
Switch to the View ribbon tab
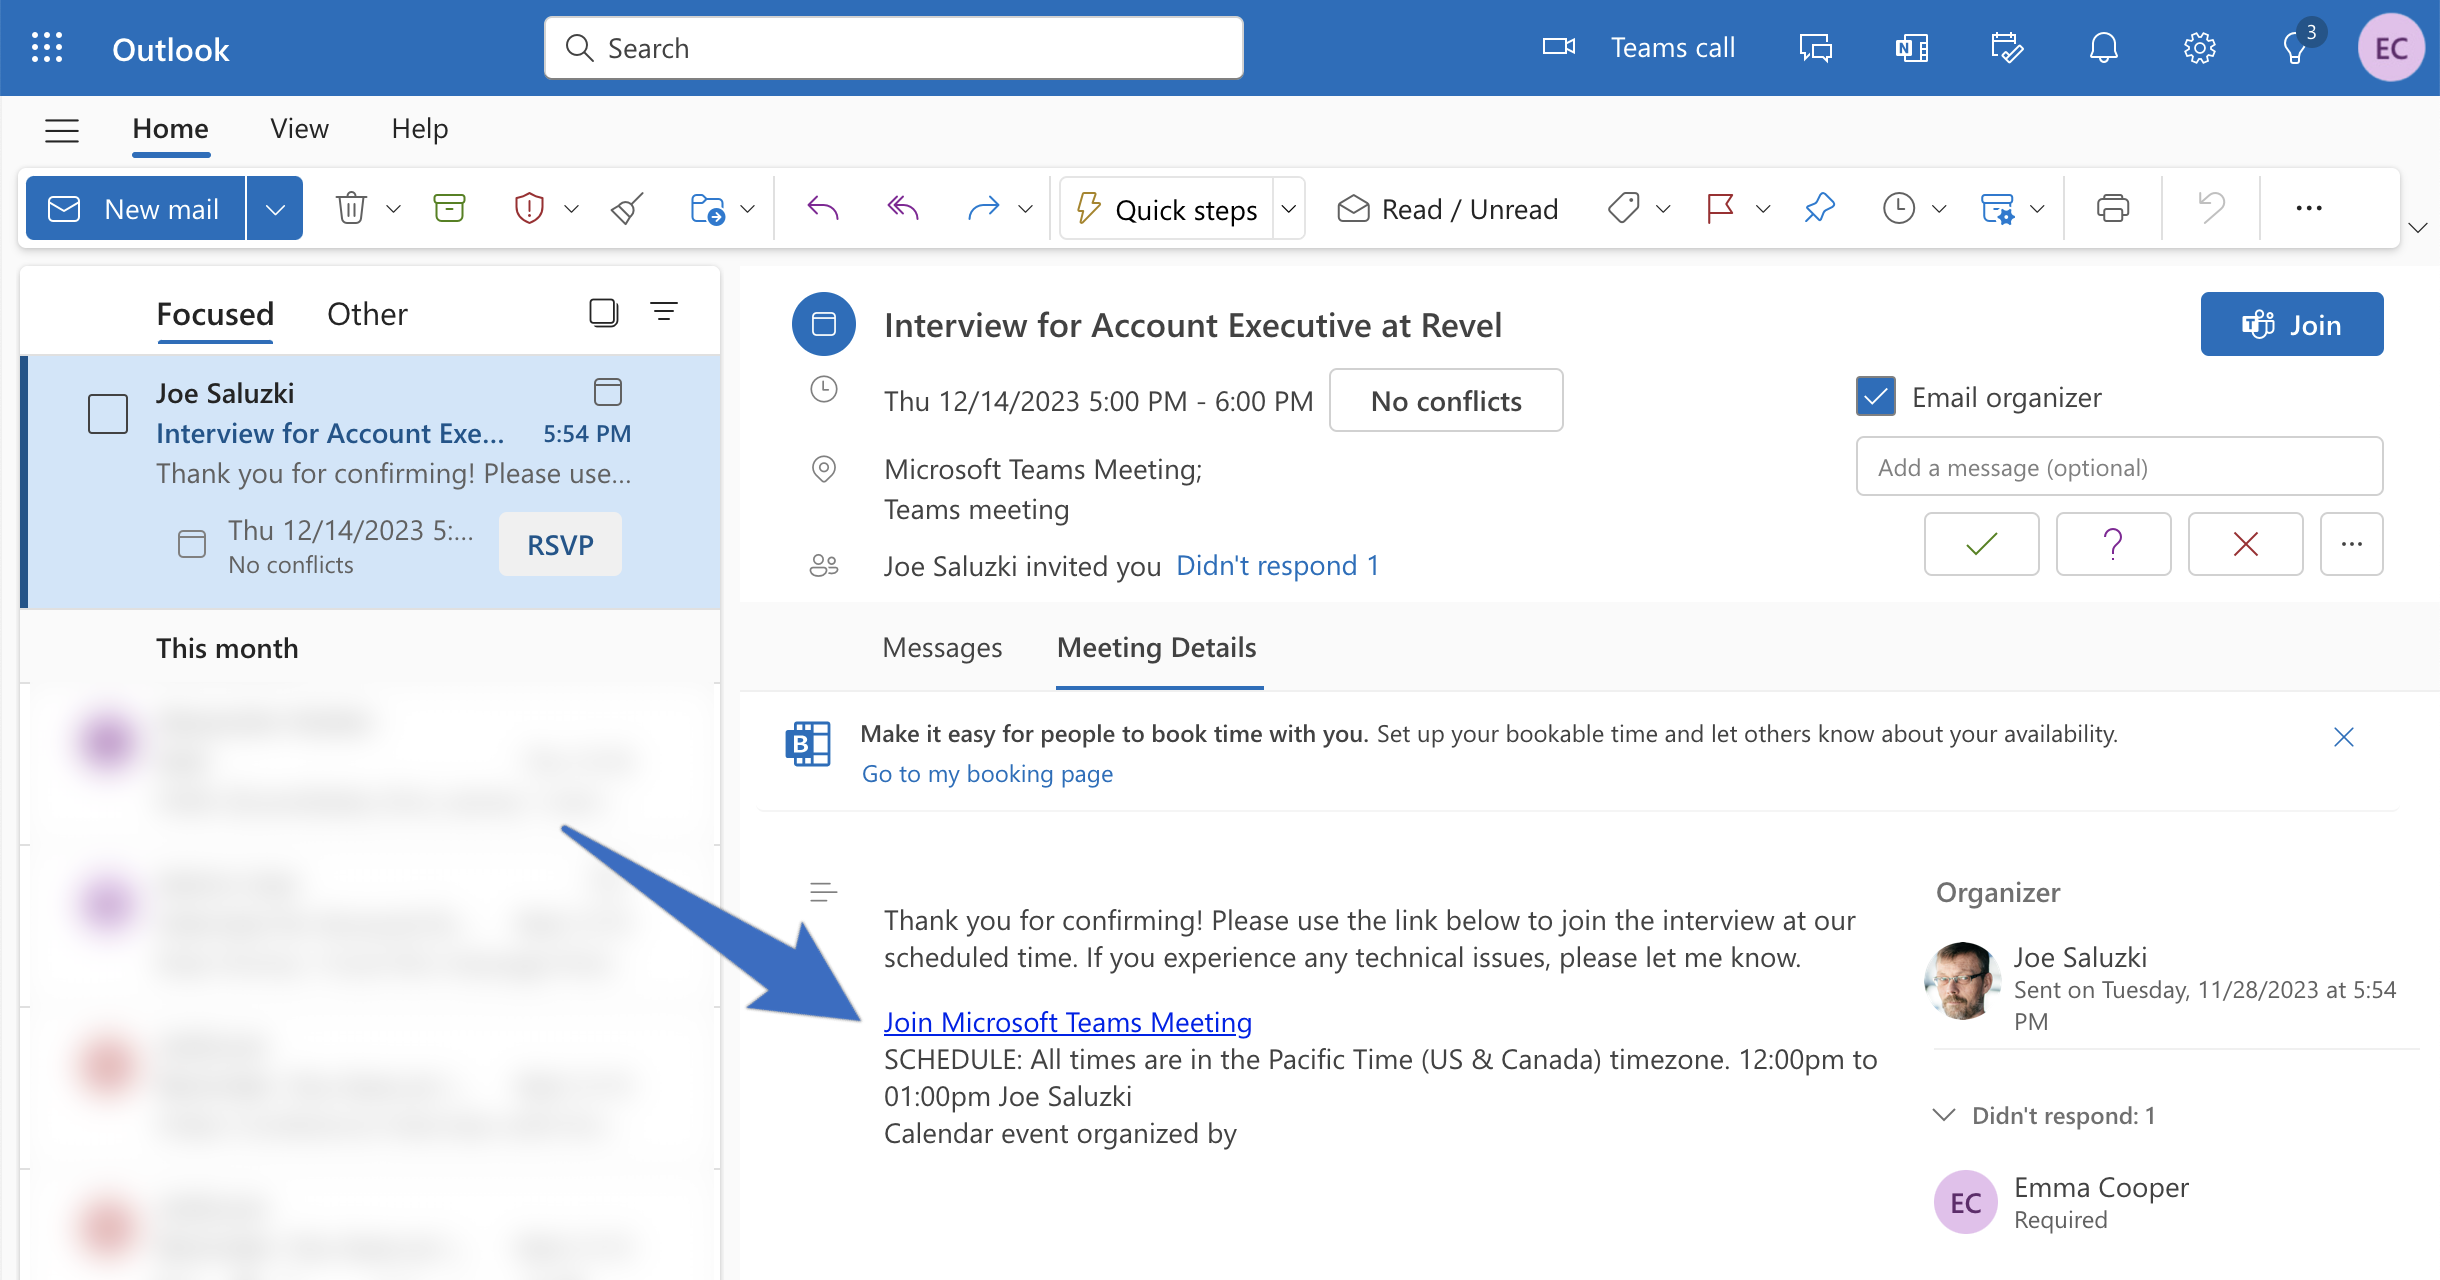click(x=299, y=129)
